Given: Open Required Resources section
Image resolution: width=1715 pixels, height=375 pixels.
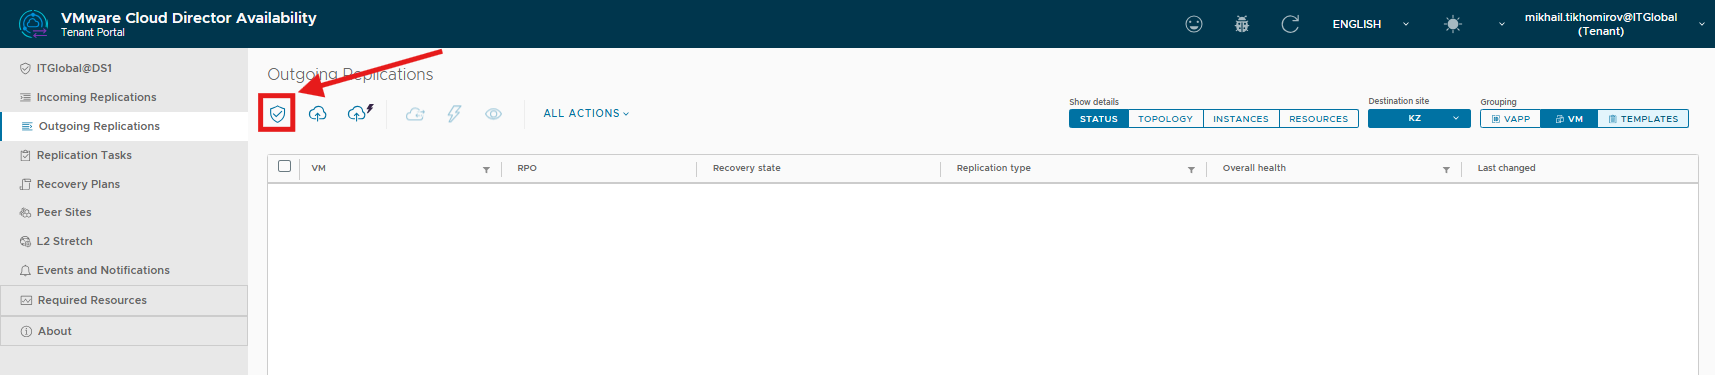Looking at the screenshot, I should (124, 300).
